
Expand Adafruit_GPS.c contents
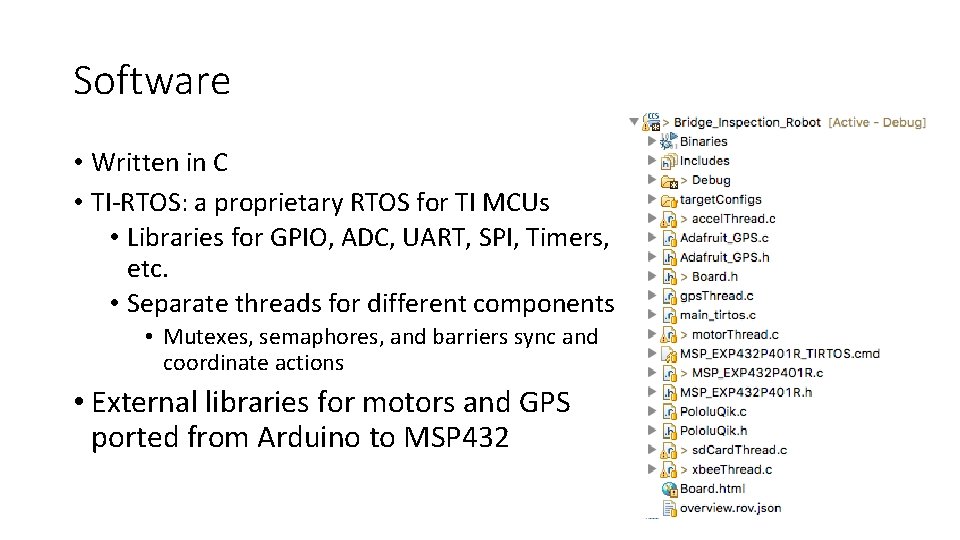[651, 238]
